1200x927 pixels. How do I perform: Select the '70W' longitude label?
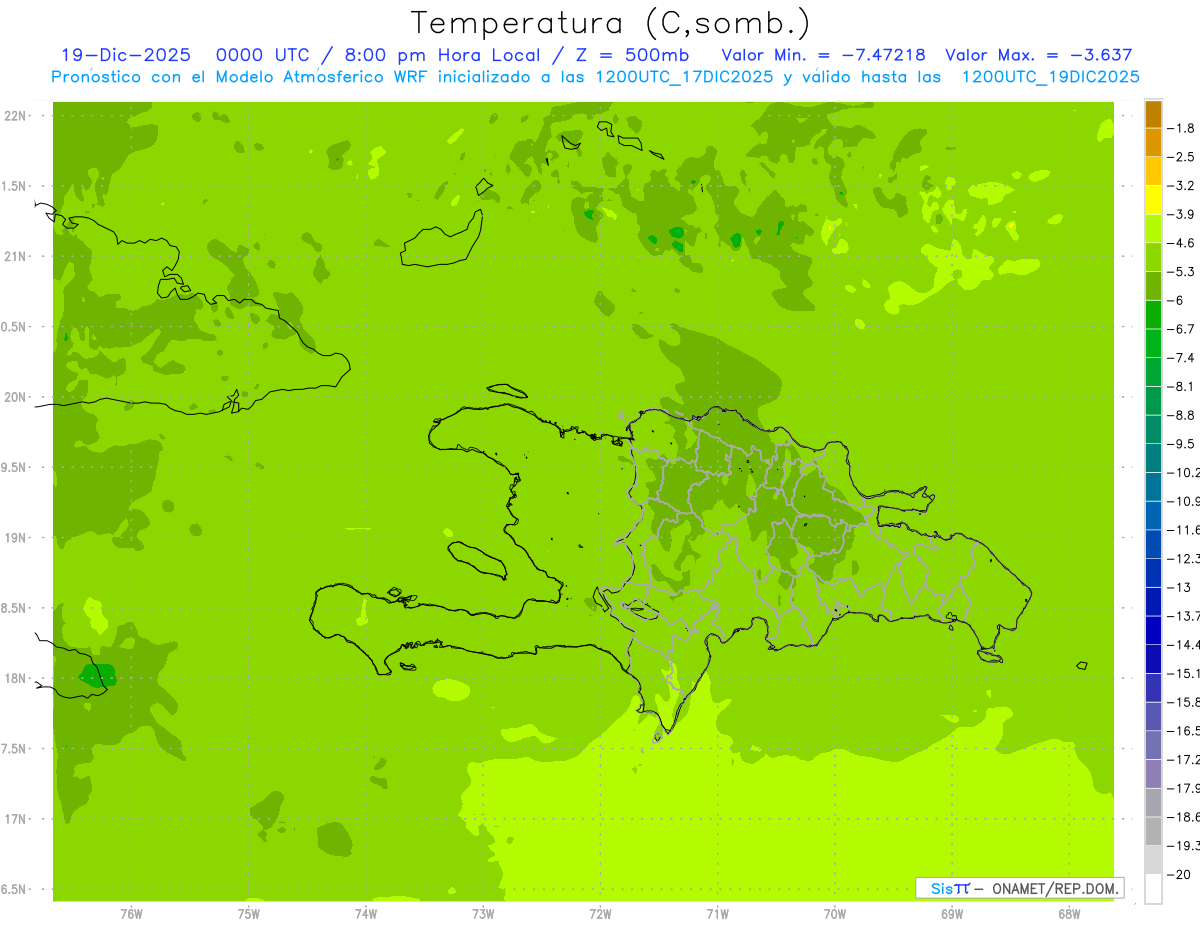point(835,913)
